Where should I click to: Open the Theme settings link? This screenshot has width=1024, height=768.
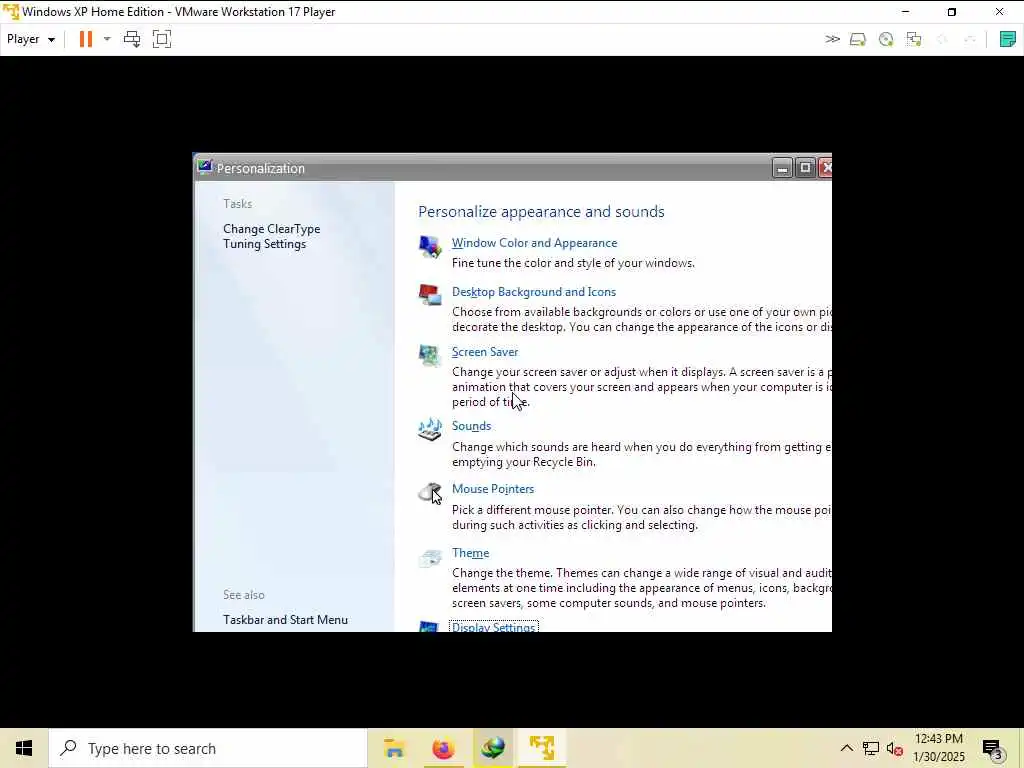click(470, 553)
